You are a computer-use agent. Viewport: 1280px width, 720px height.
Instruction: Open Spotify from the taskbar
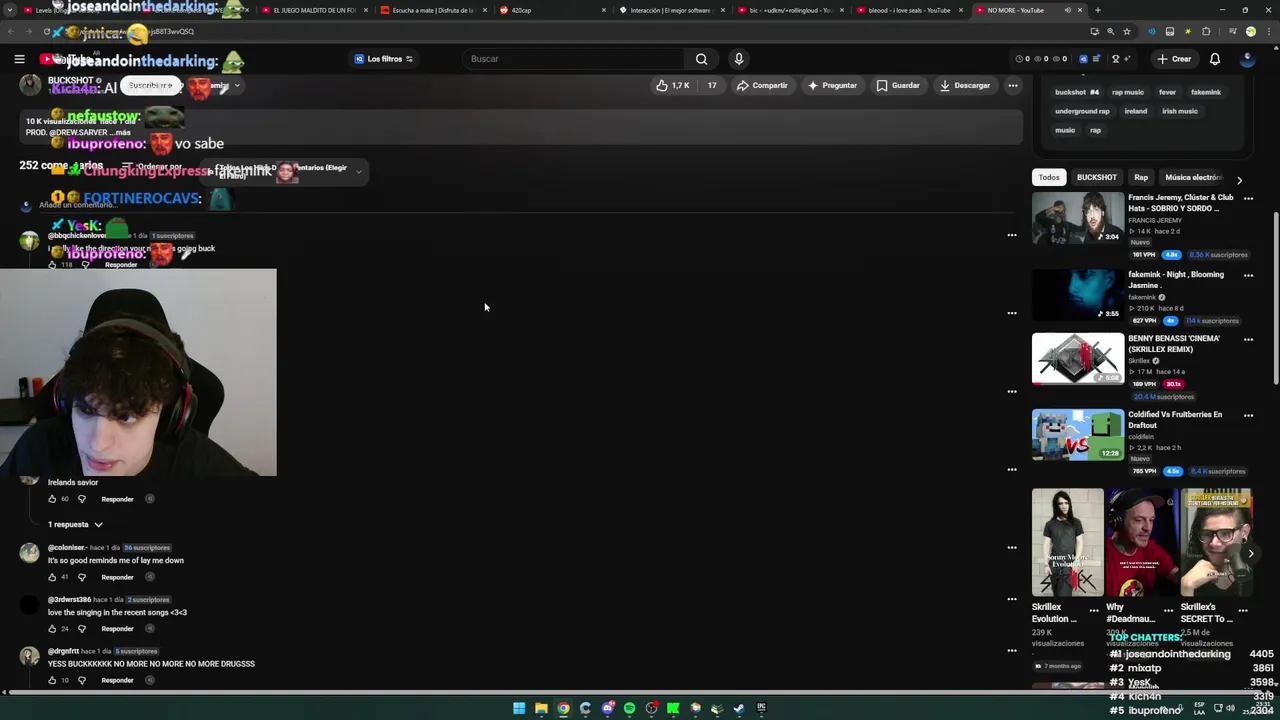629,708
